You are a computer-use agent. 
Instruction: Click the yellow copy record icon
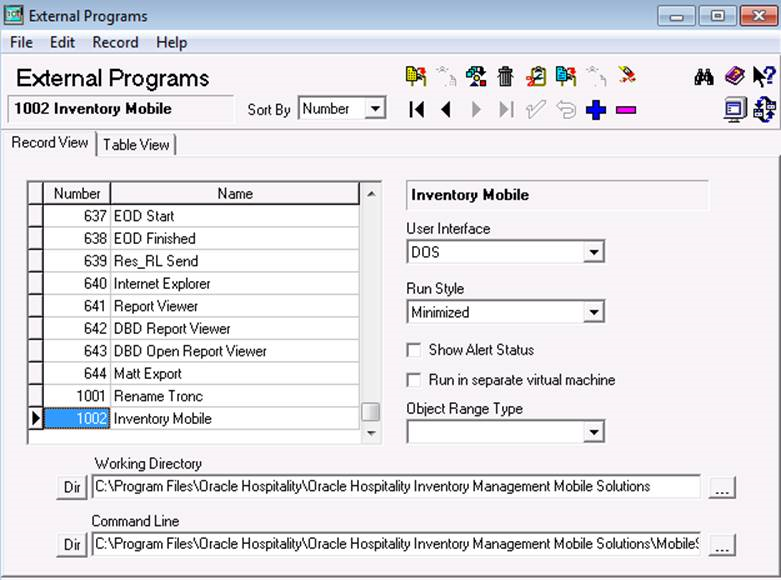click(416, 76)
